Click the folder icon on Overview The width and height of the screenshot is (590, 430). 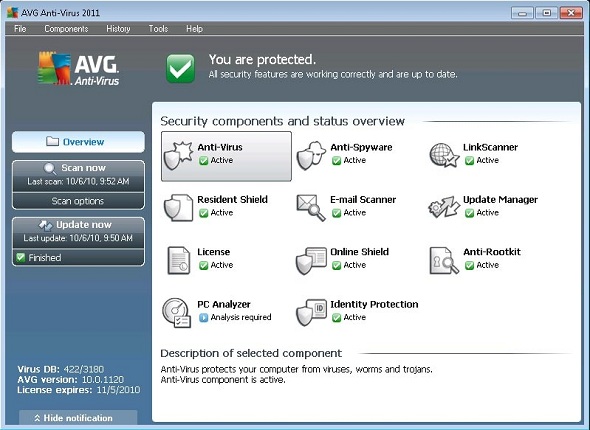tap(52, 141)
